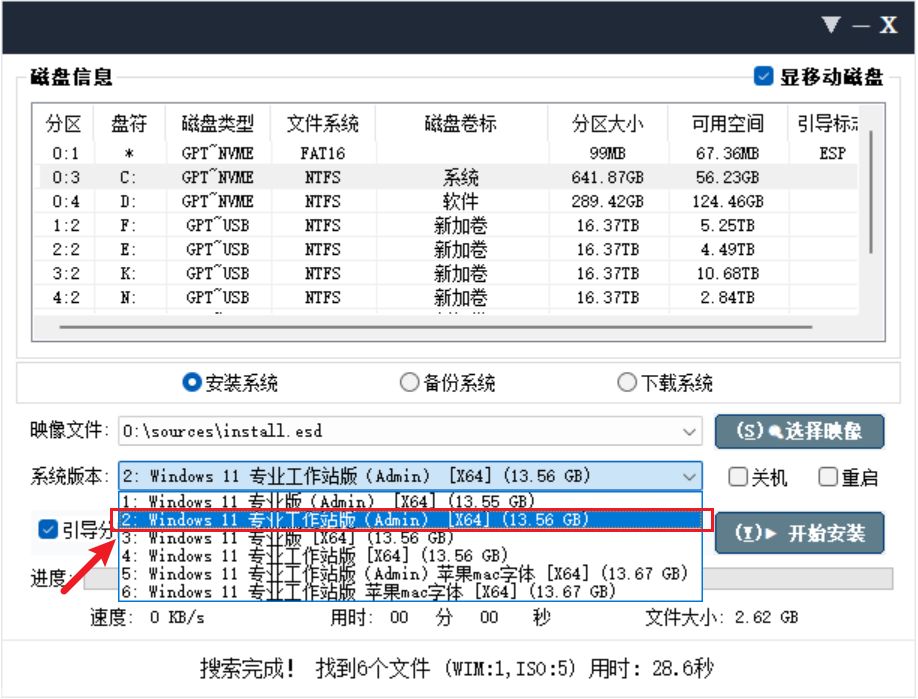918x699 pixels.
Task: Choose option 6: 专业工作站版 苹果mac字体
Action: tap(410, 591)
